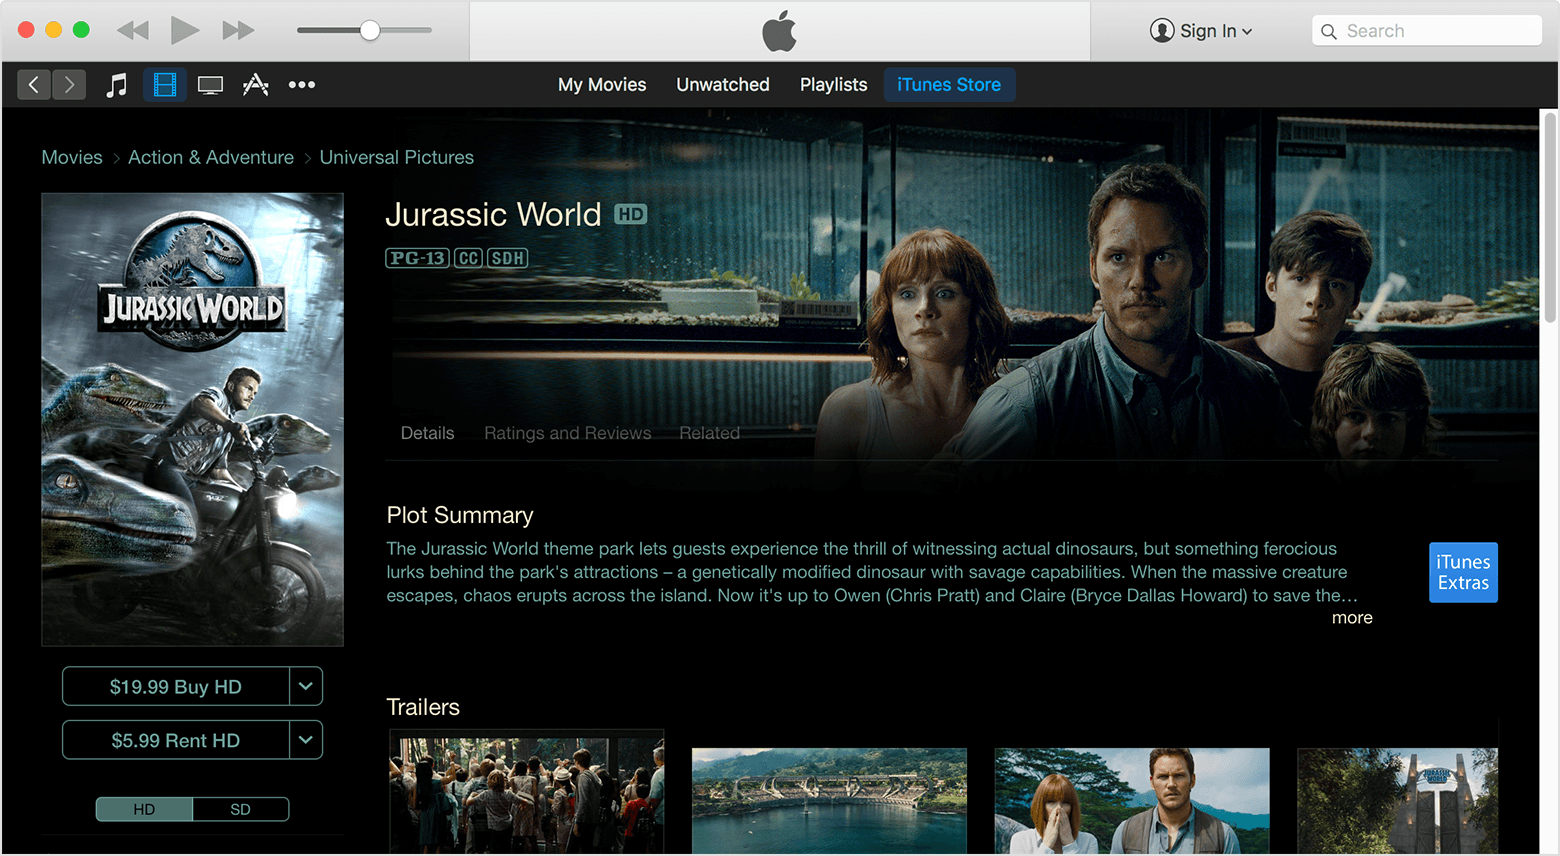Click the vertical scrollbar thumb
This screenshot has height=856, width=1560.
pyautogui.click(x=1550, y=217)
